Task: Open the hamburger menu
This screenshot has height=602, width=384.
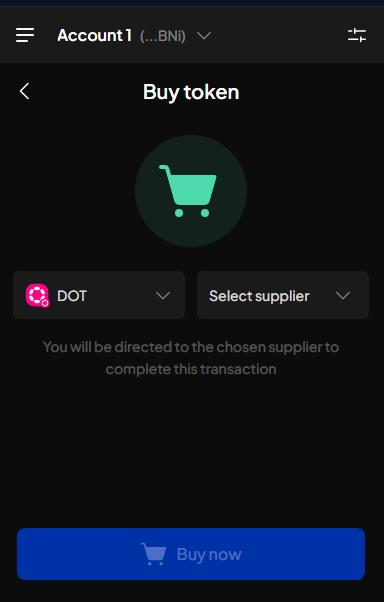Action: [x=25, y=35]
